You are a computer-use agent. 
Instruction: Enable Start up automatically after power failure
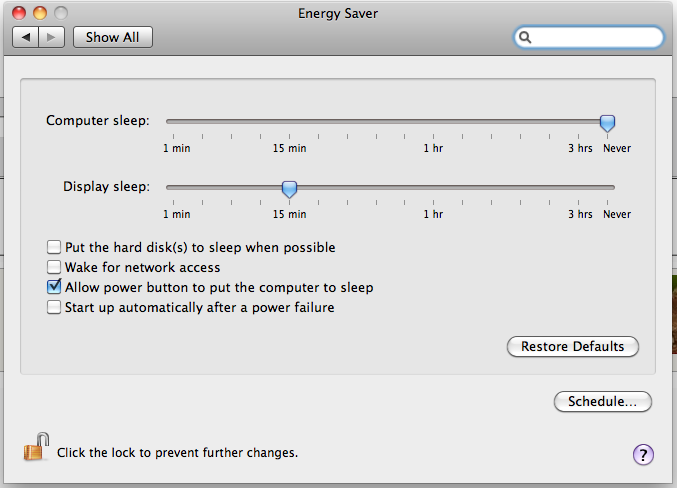coord(54,307)
